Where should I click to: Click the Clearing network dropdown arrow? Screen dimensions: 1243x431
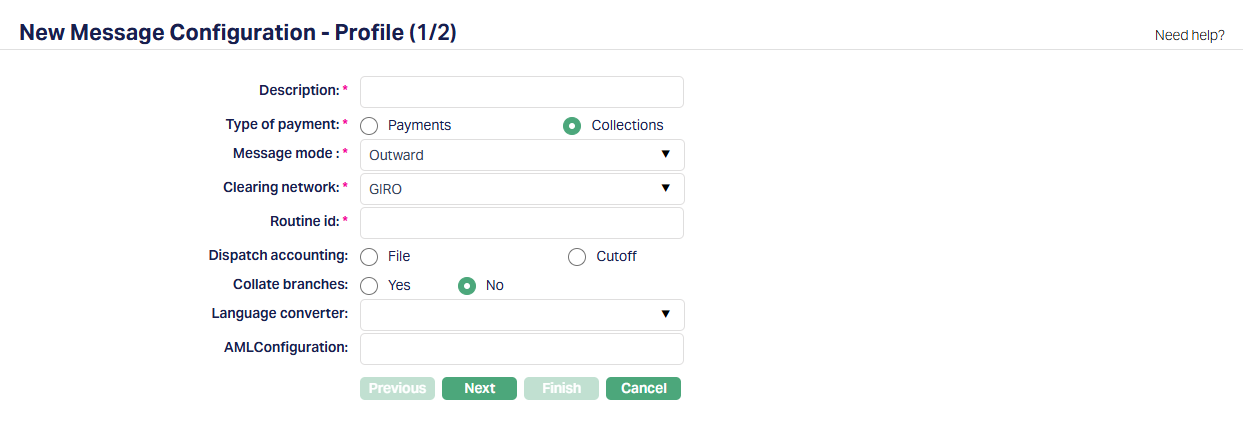(665, 189)
